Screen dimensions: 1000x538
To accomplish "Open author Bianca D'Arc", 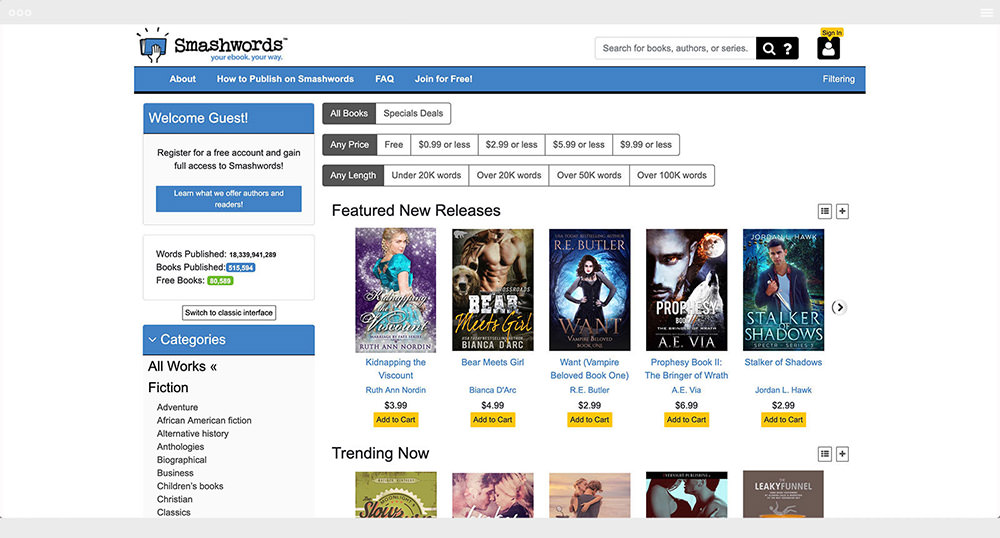I will pyautogui.click(x=492, y=390).
